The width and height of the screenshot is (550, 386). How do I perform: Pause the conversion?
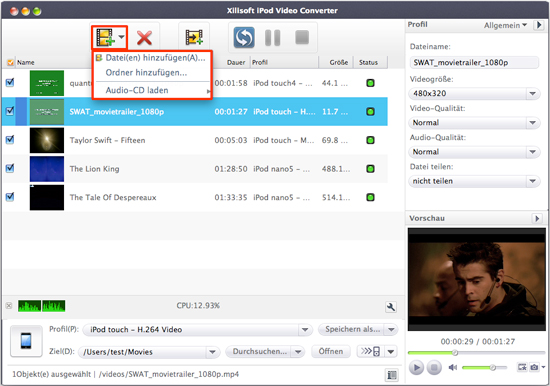[273, 38]
